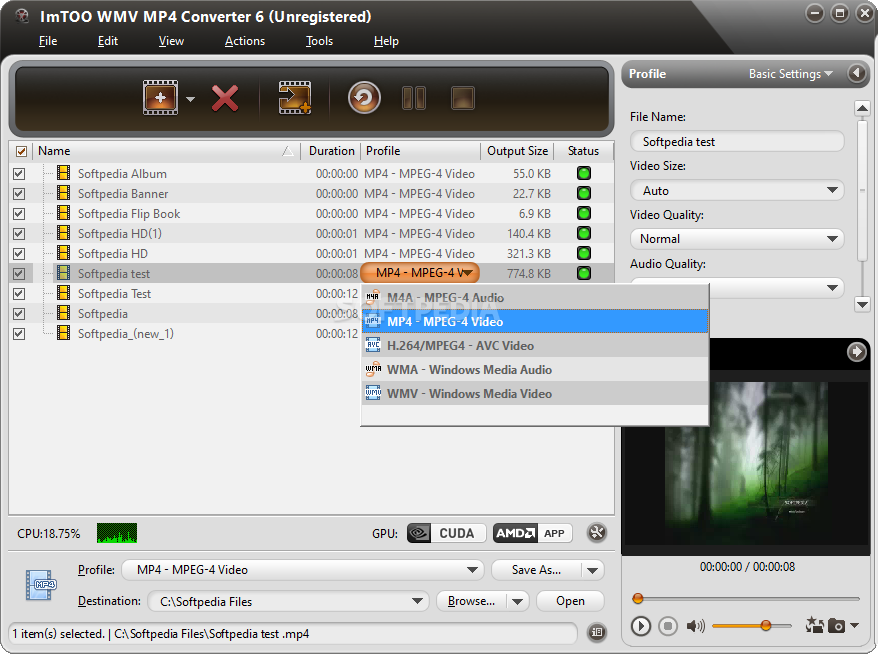Click the Save As... button

(x=536, y=570)
